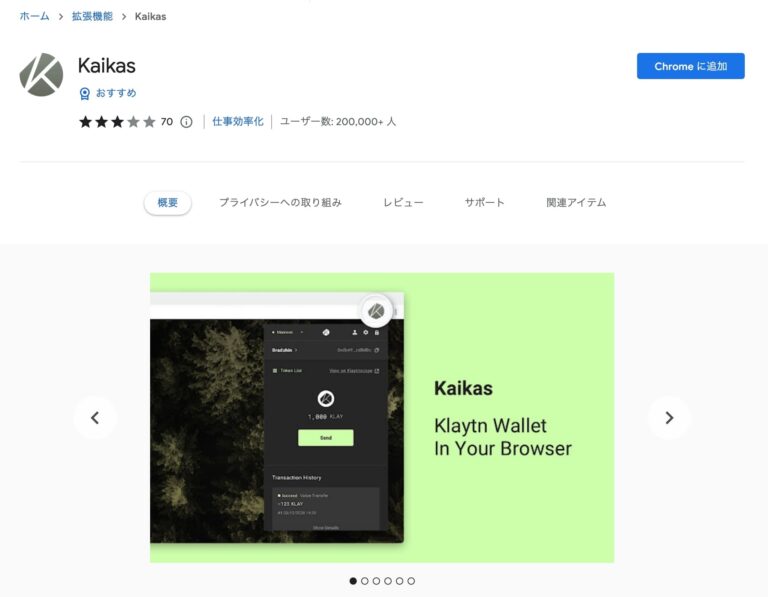The image size is (768, 597).
Task: Add extension with Chrome に追加 button
Action: pyautogui.click(x=691, y=66)
